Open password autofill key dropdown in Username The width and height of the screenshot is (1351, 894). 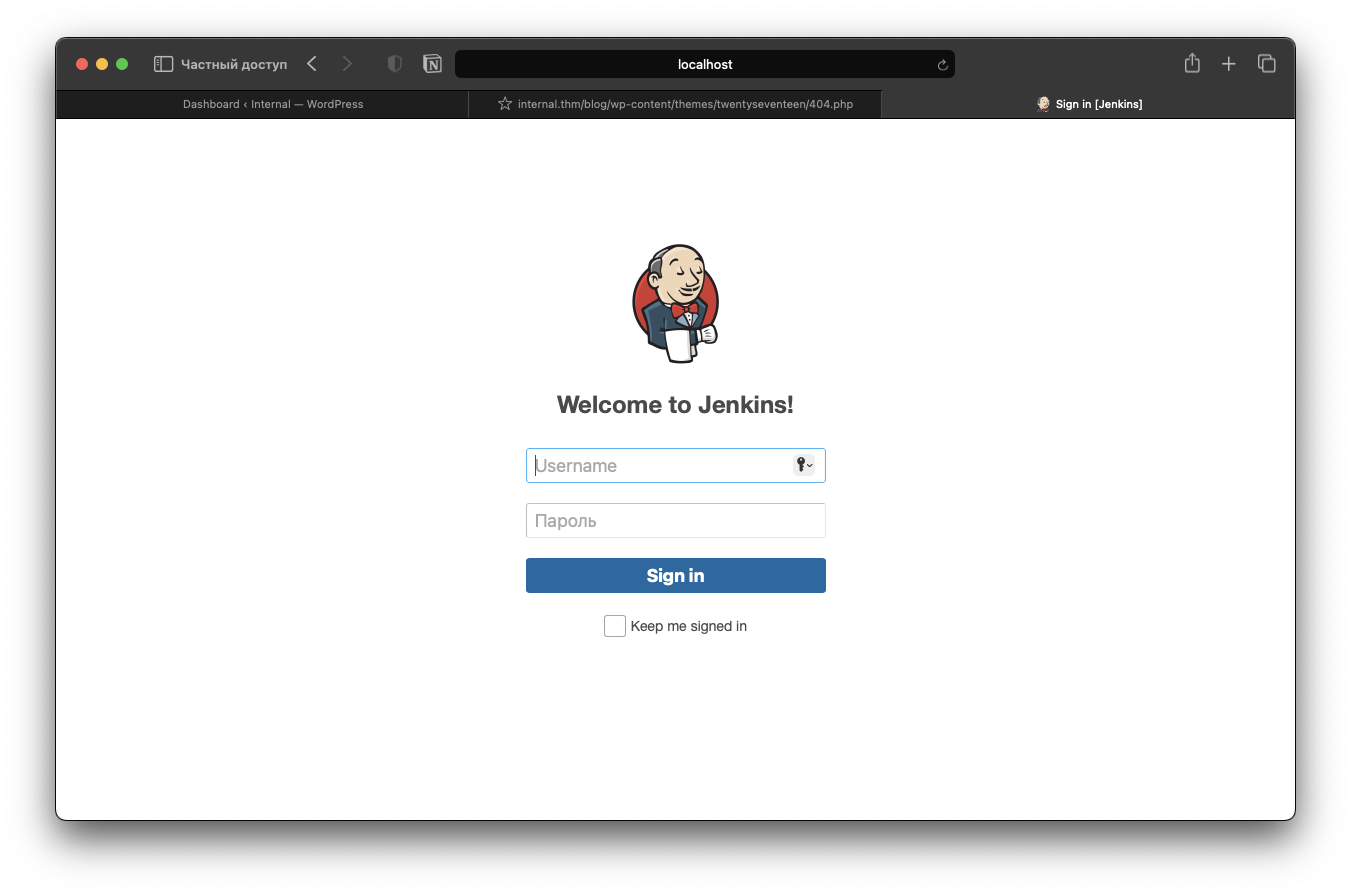coord(804,465)
